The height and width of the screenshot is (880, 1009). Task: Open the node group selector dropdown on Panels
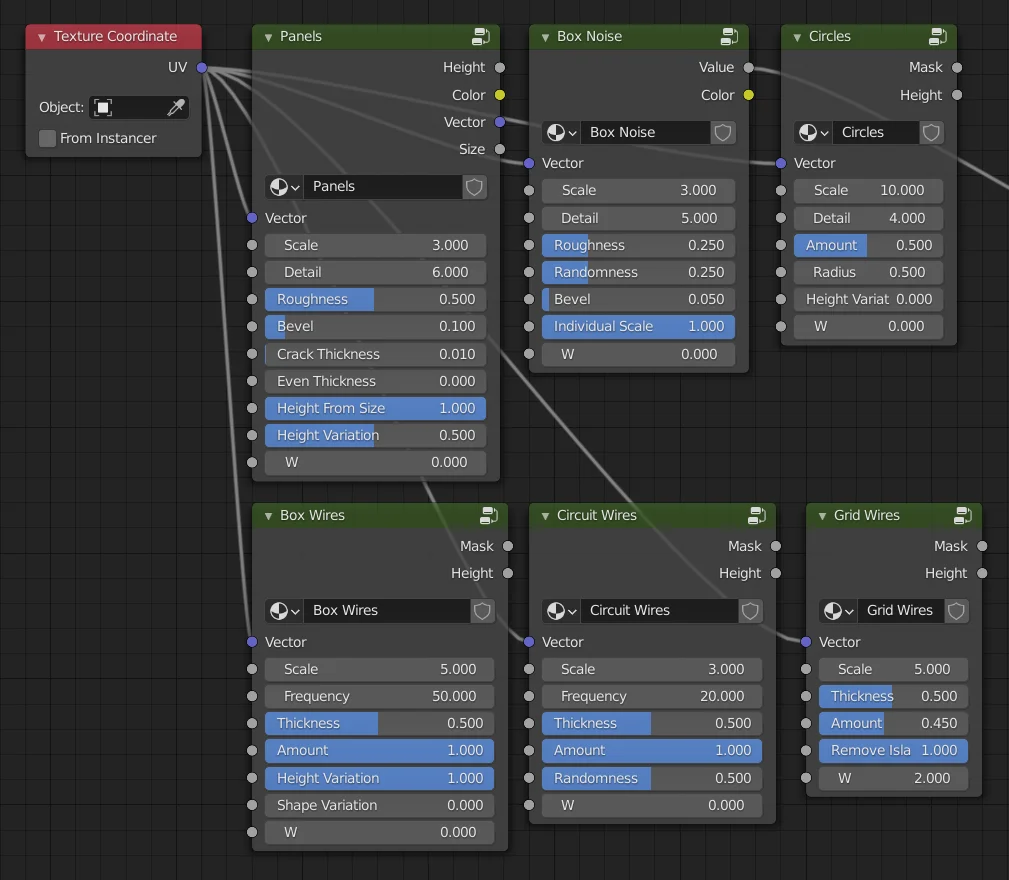click(x=284, y=186)
